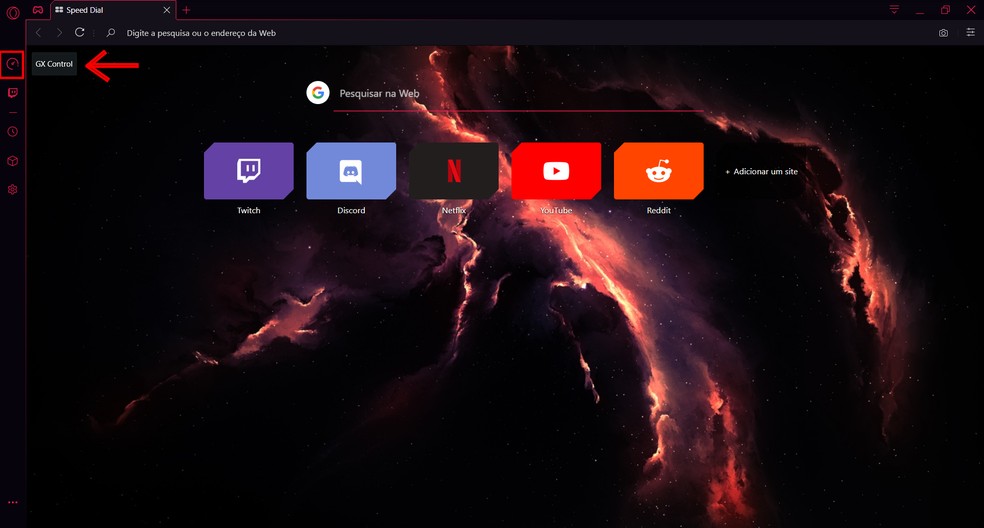Open the YouTube speed dial tile
The height and width of the screenshot is (528, 984).
pos(556,171)
